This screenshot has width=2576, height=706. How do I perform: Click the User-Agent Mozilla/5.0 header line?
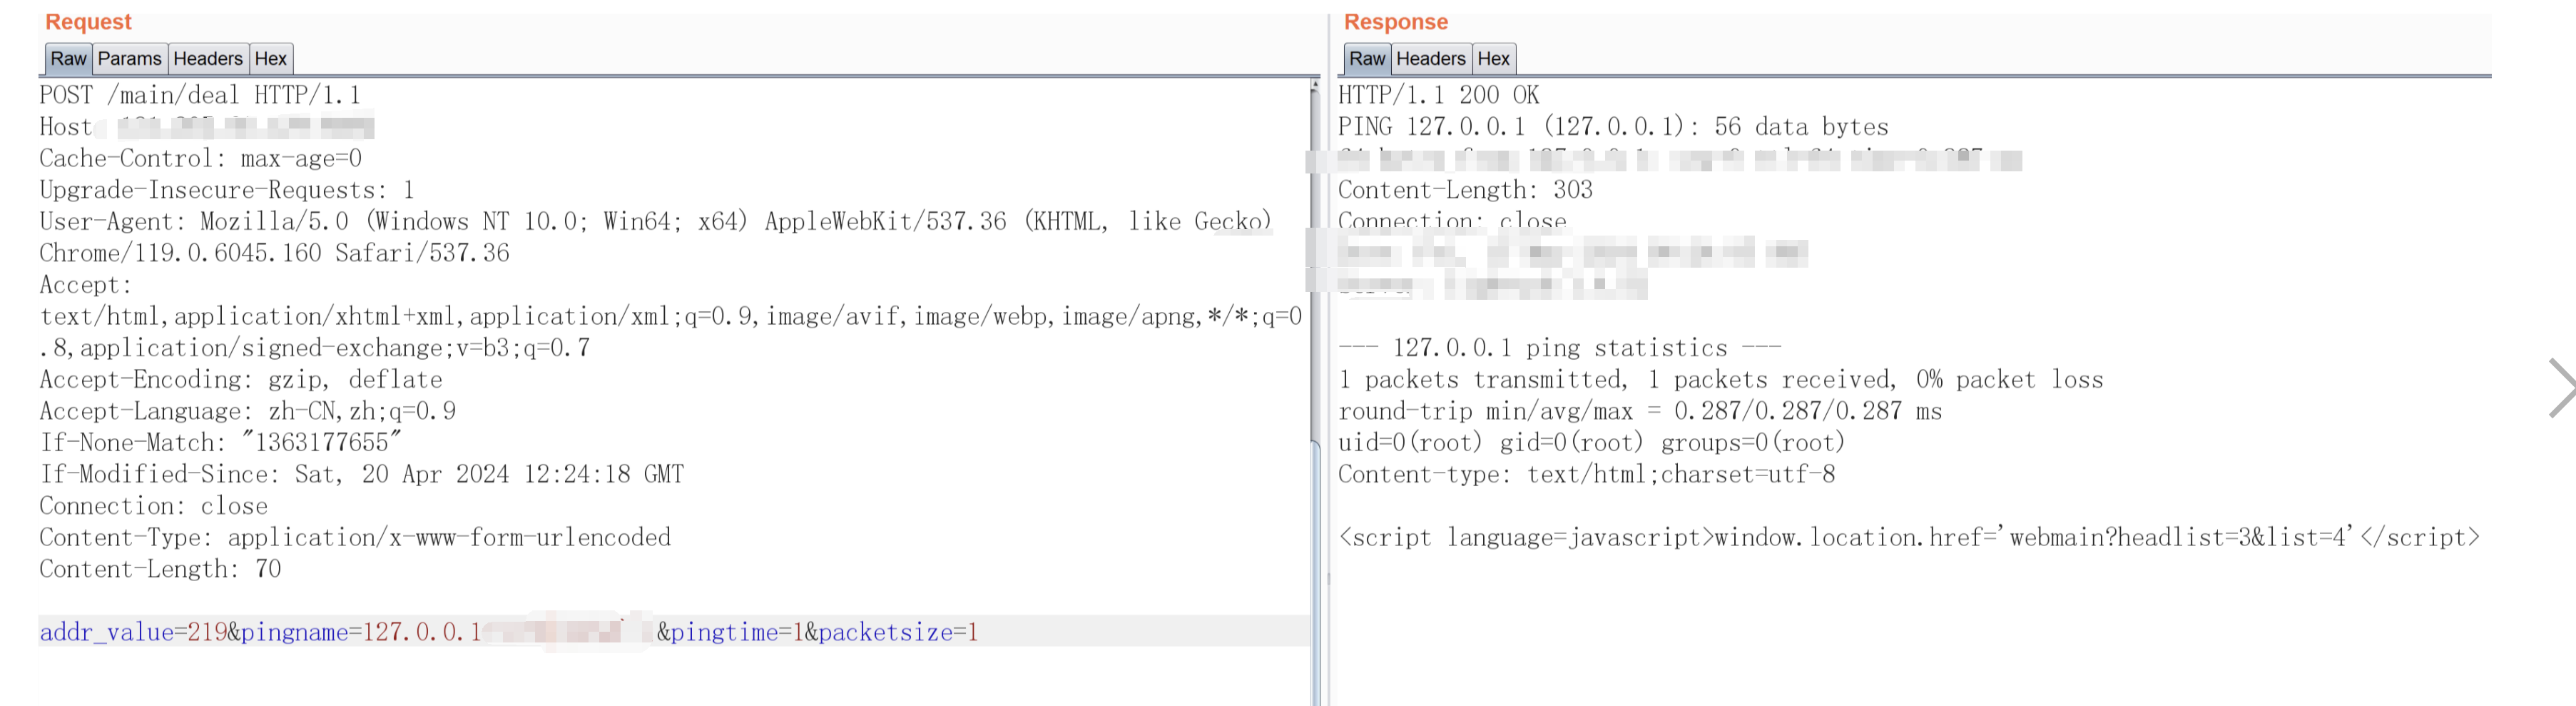click(x=655, y=221)
